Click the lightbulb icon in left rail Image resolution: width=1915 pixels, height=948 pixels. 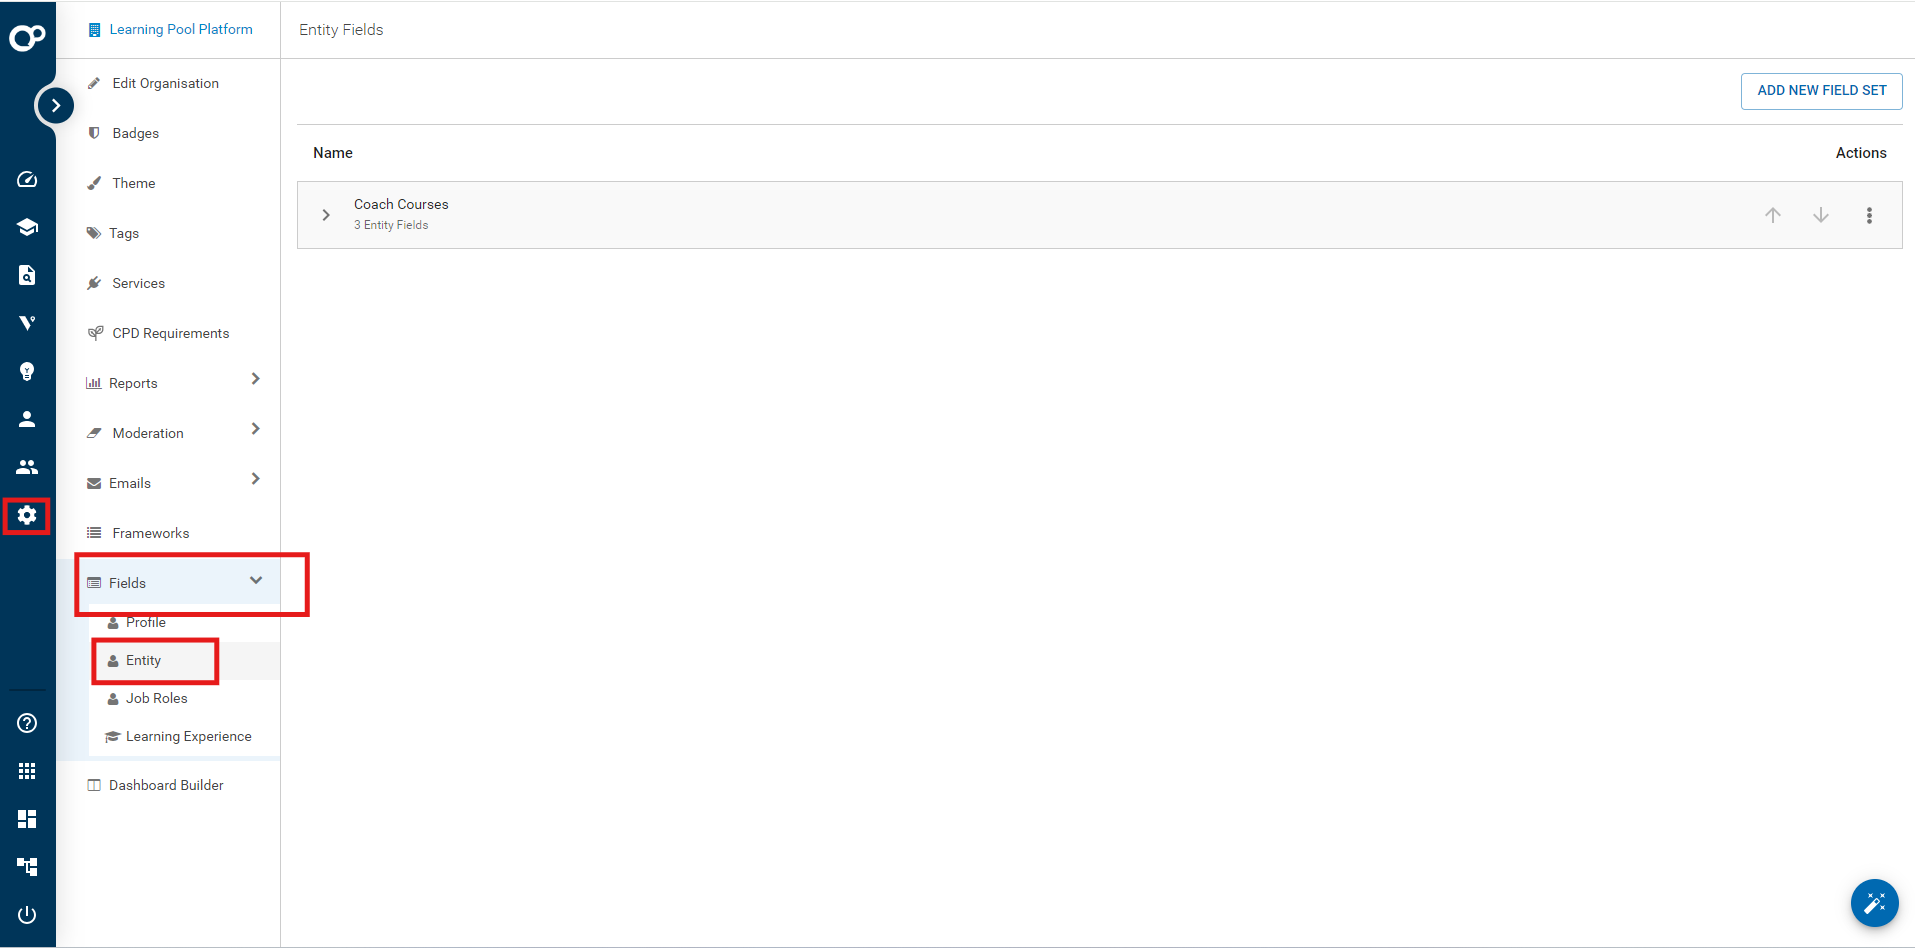click(27, 371)
